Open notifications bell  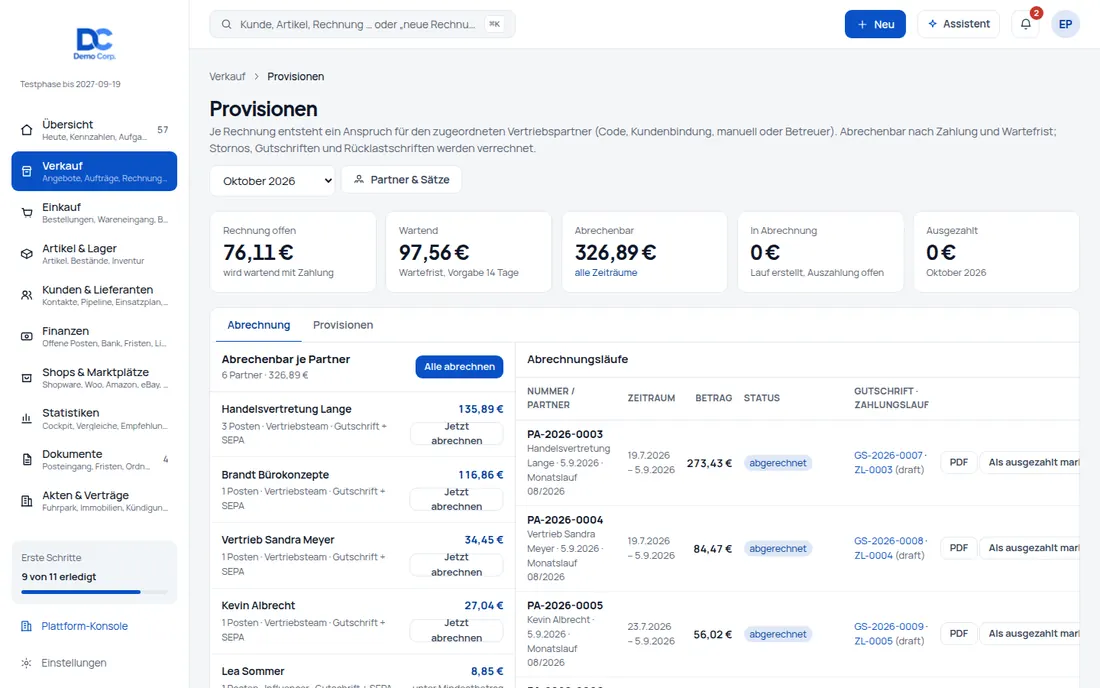1026,24
